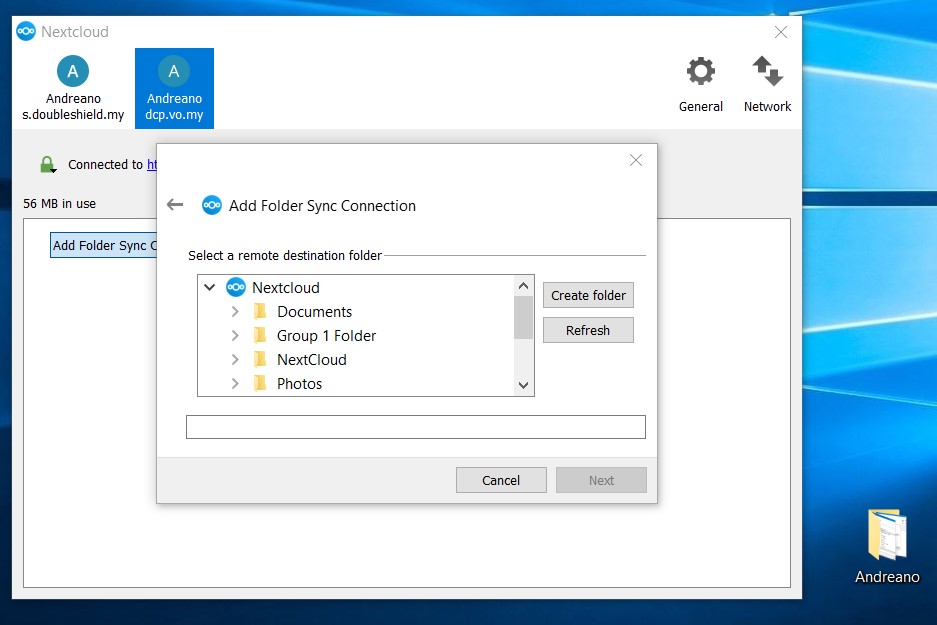
Task: Select the Photos folder icon
Action: (x=260, y=384)
